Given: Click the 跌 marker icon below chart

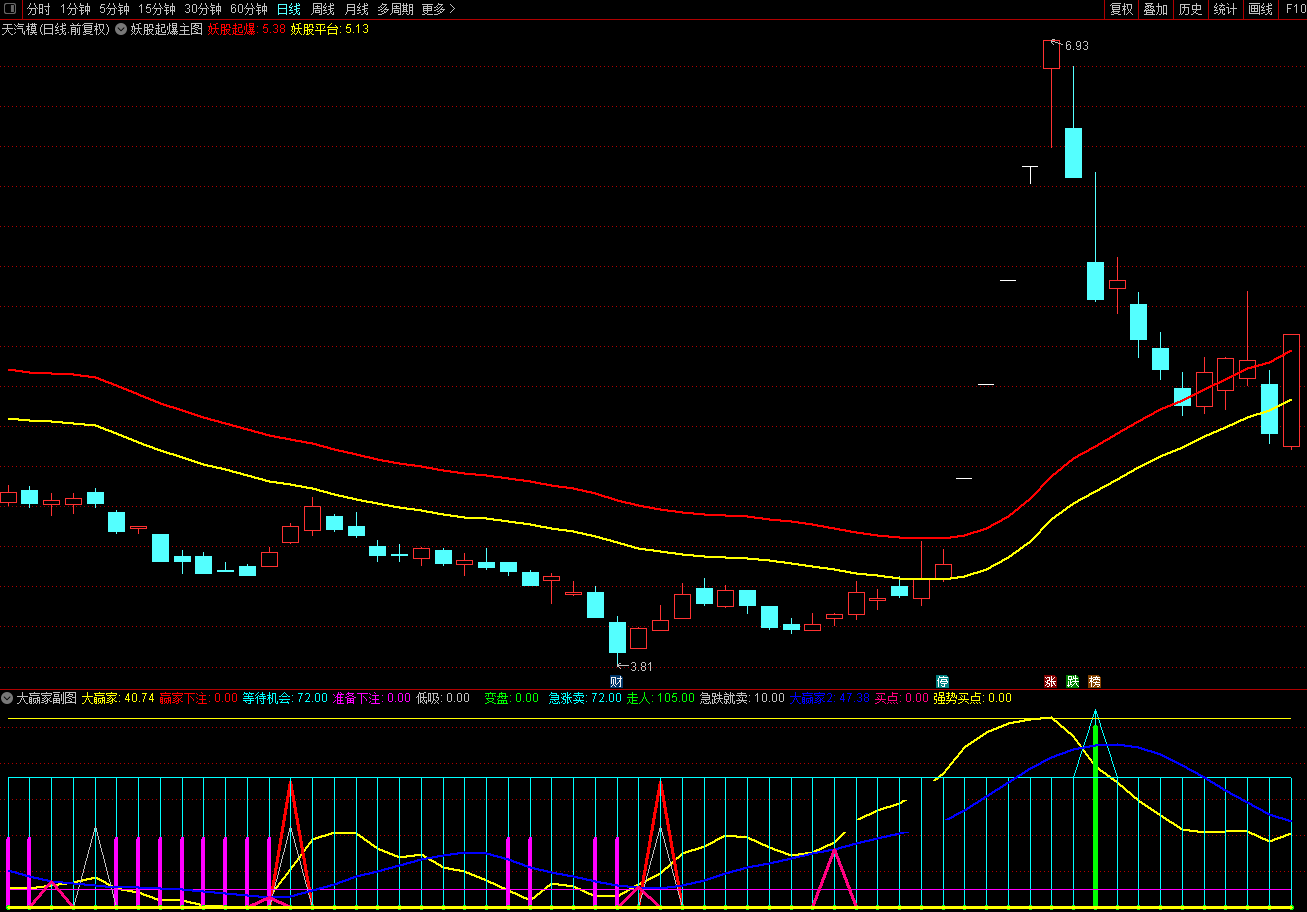Looking at the screenshot, I should [1072, 682].
